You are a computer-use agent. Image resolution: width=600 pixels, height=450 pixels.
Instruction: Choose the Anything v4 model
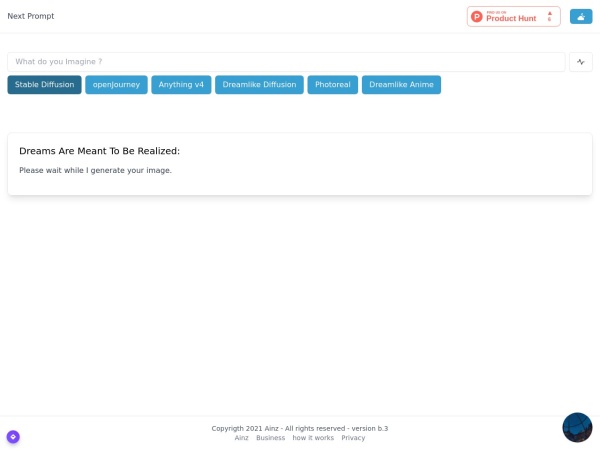click(181, 85)
